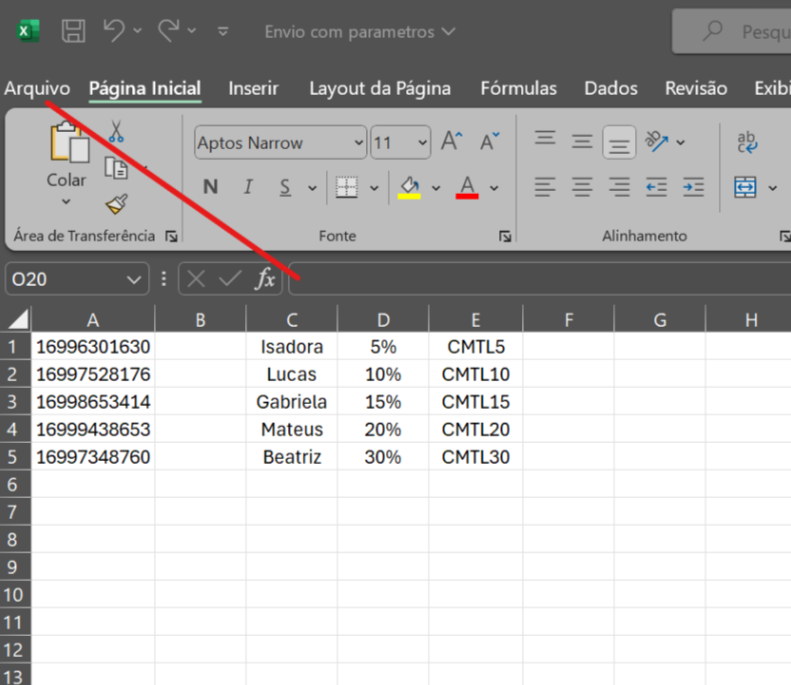Open merge cells dropdown arrow
This screenshot has width=791, height=685.
tap(772, 188)
